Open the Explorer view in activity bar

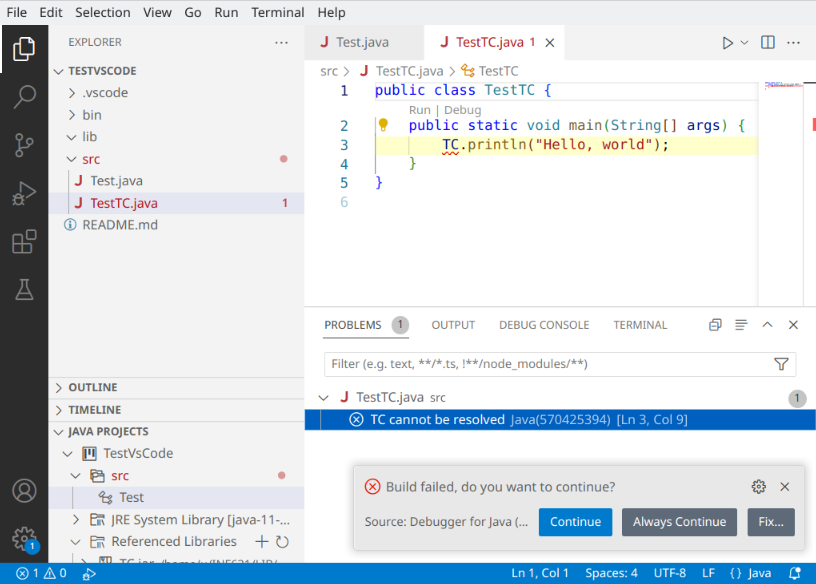point(24,49)
